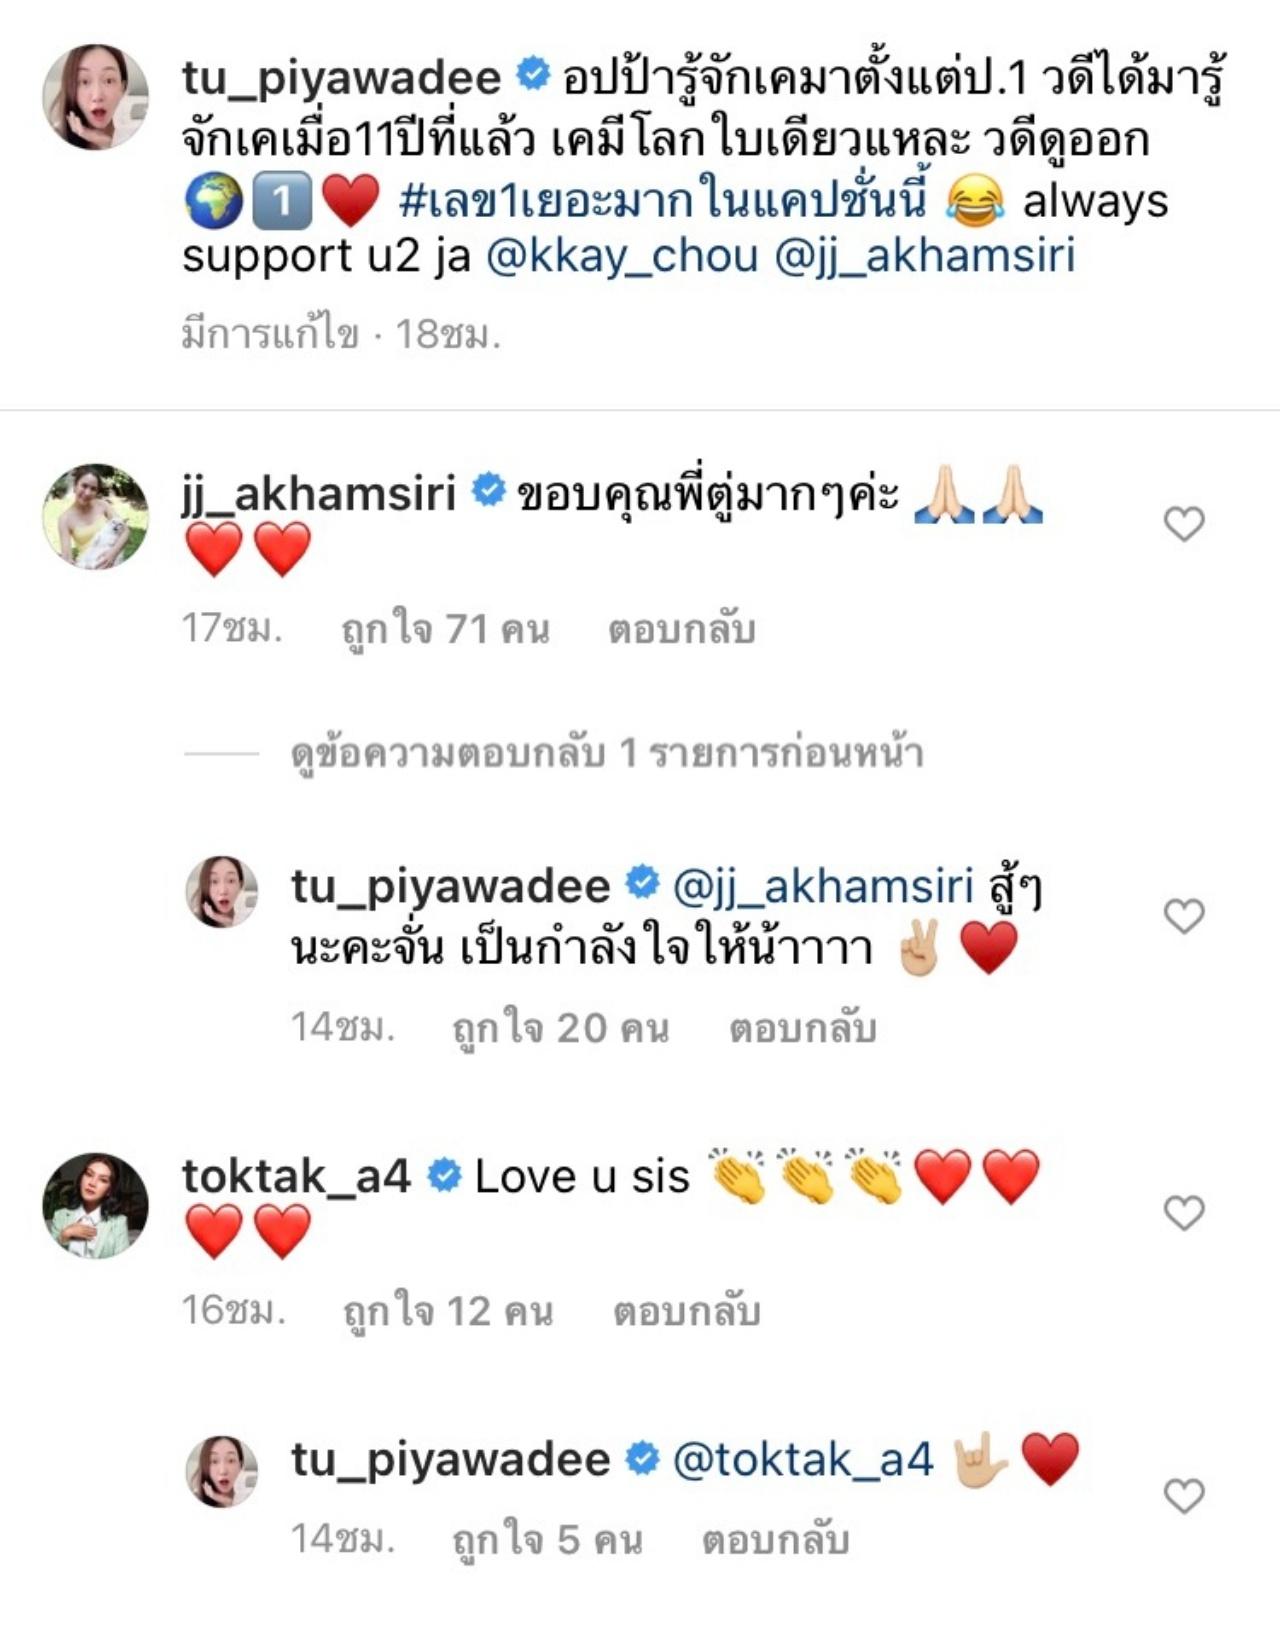Open jj_akhamsiri's profile avatar
The width and height of the screenshot is (1280, 1634).
[x=95, y=516]
